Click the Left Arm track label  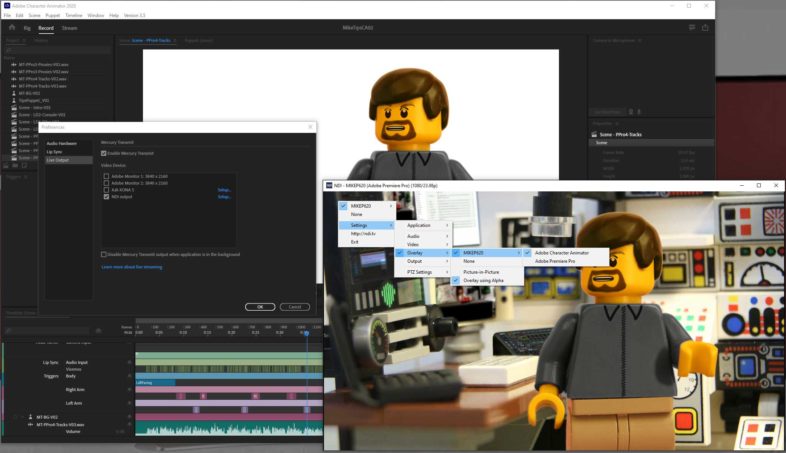[x=74, y=403]
